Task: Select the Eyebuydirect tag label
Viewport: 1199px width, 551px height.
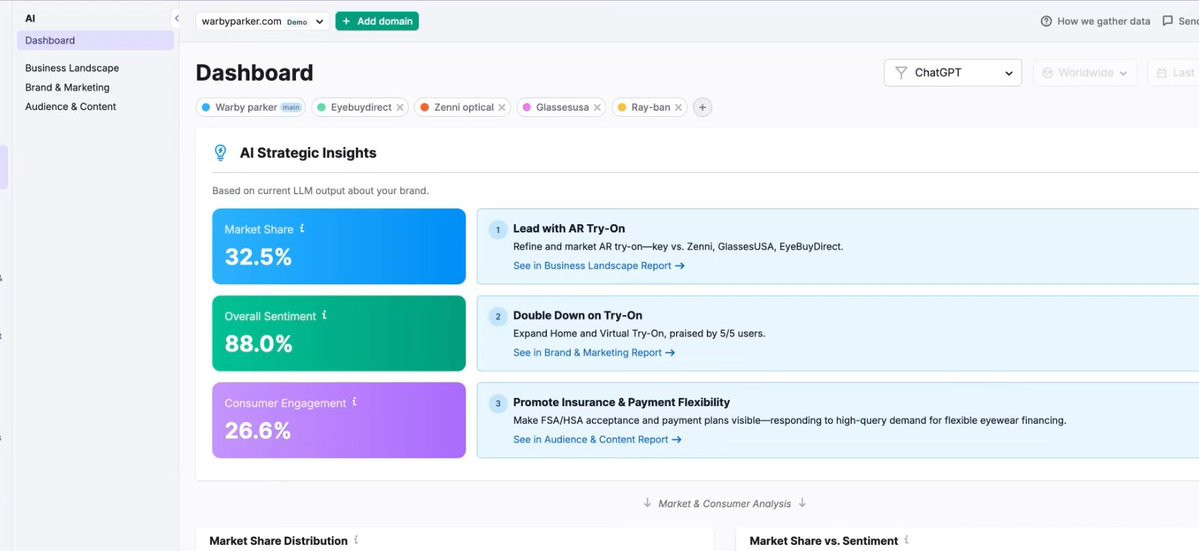Action: pos(361,108)
